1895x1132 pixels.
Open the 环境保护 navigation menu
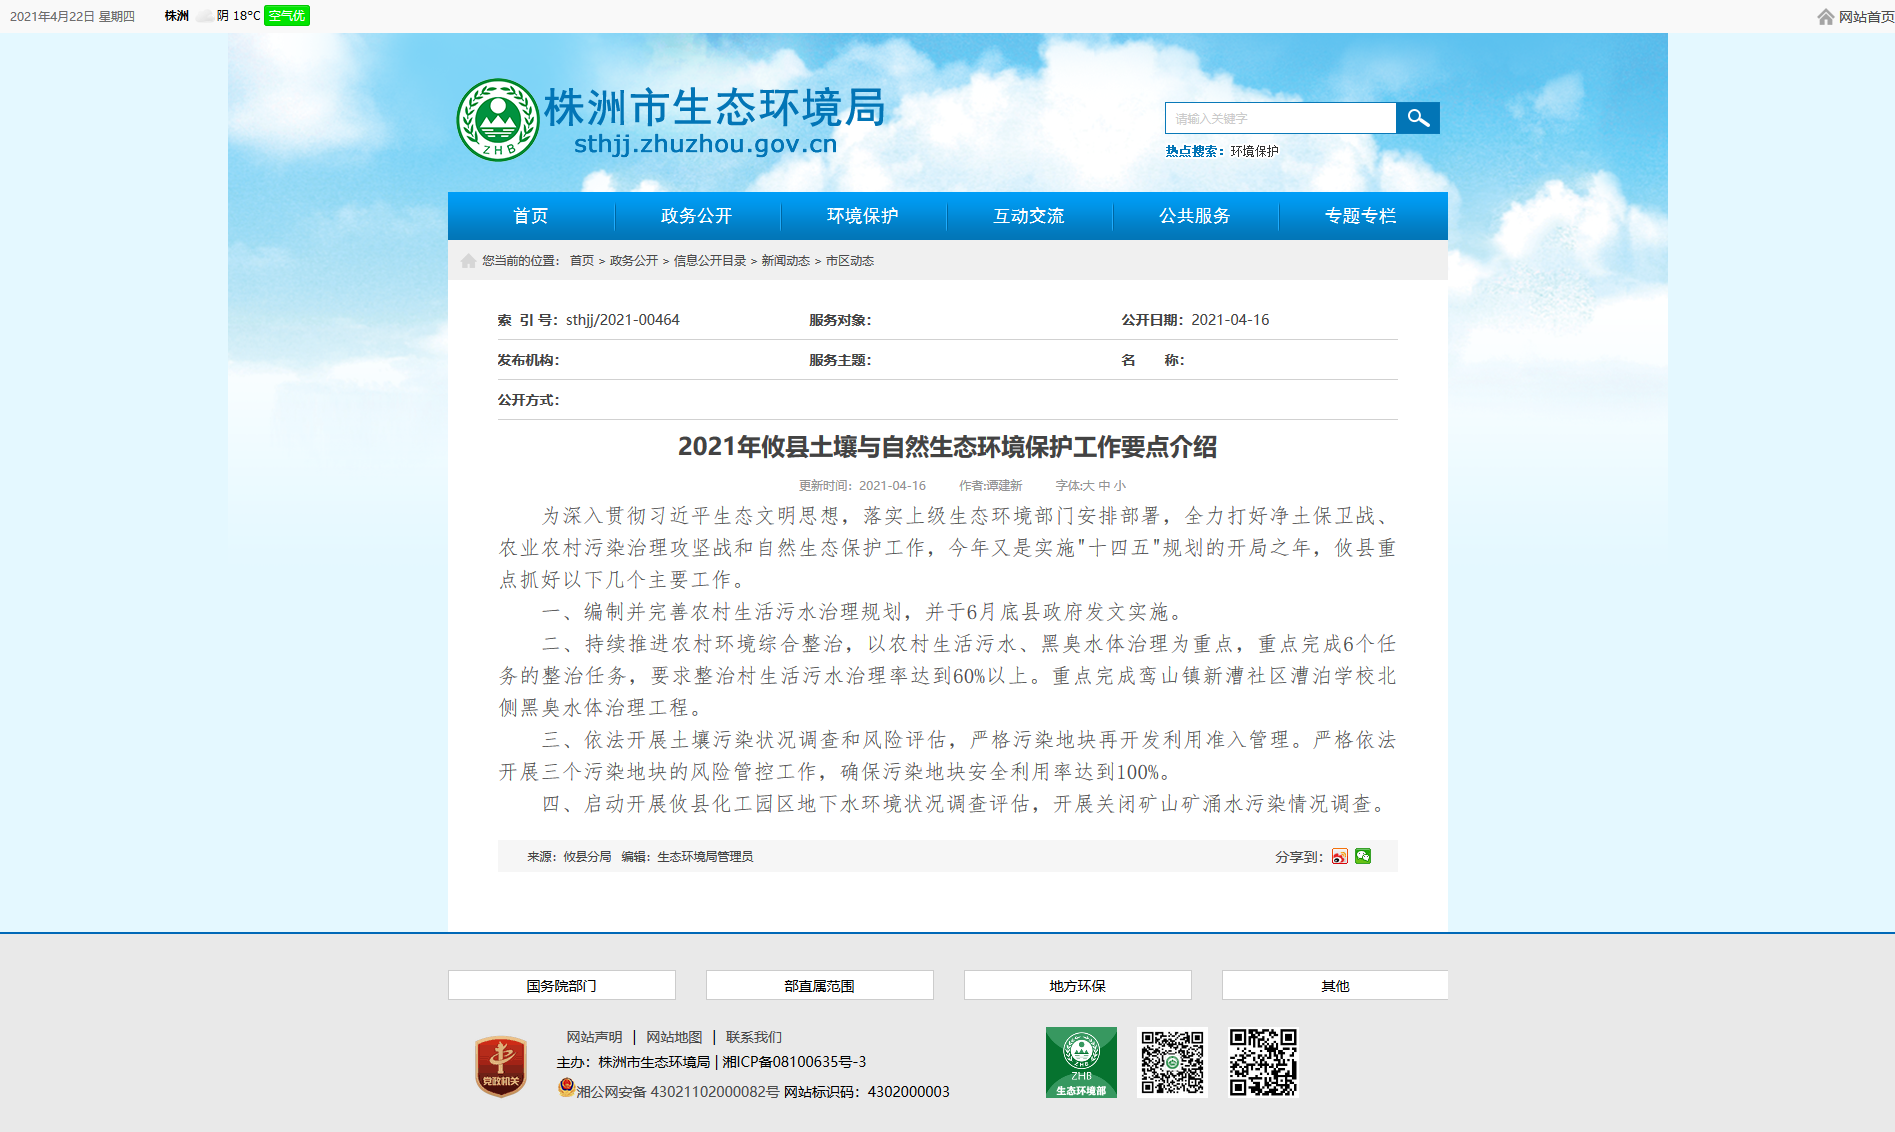pos(862,216)
